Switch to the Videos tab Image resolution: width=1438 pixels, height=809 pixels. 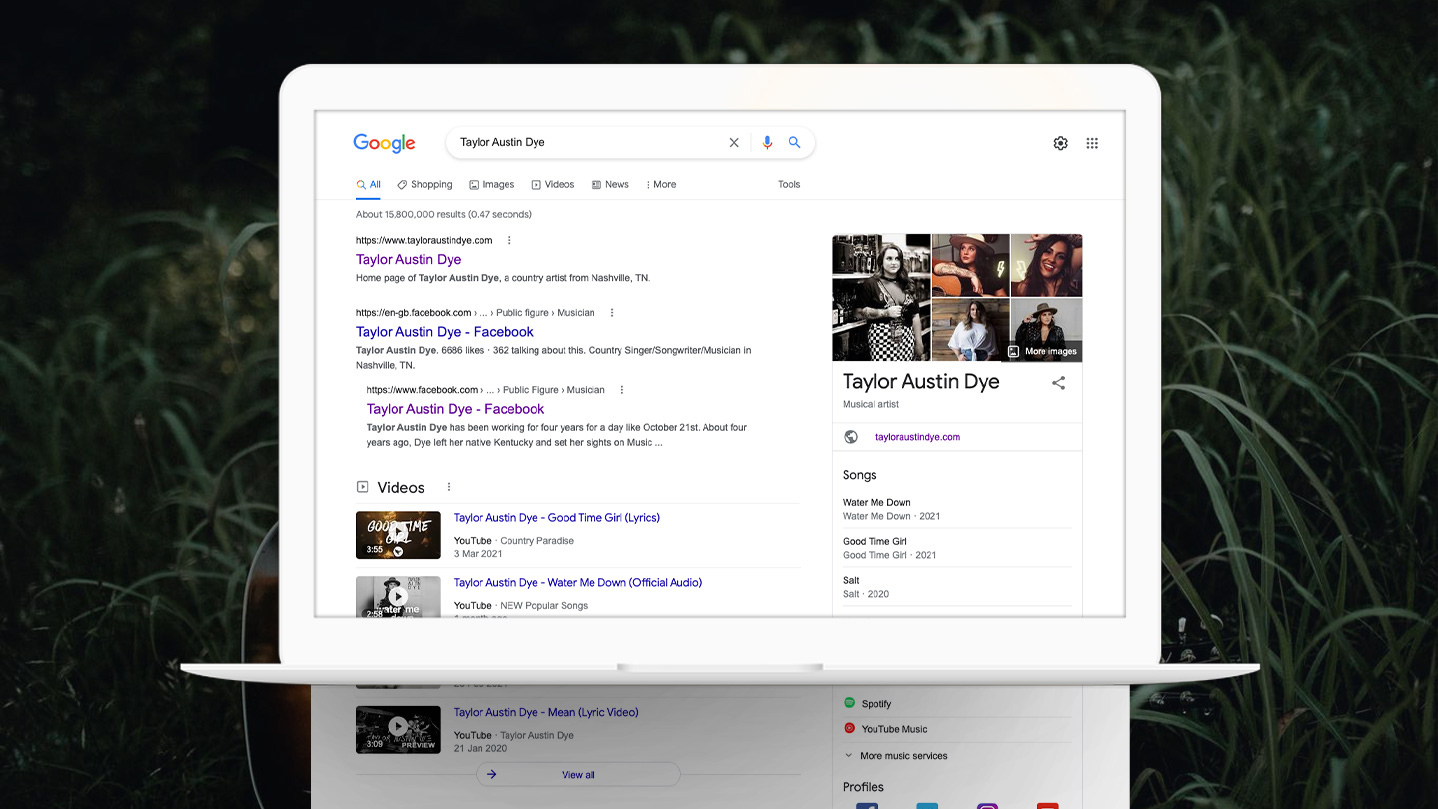(553, 185)
